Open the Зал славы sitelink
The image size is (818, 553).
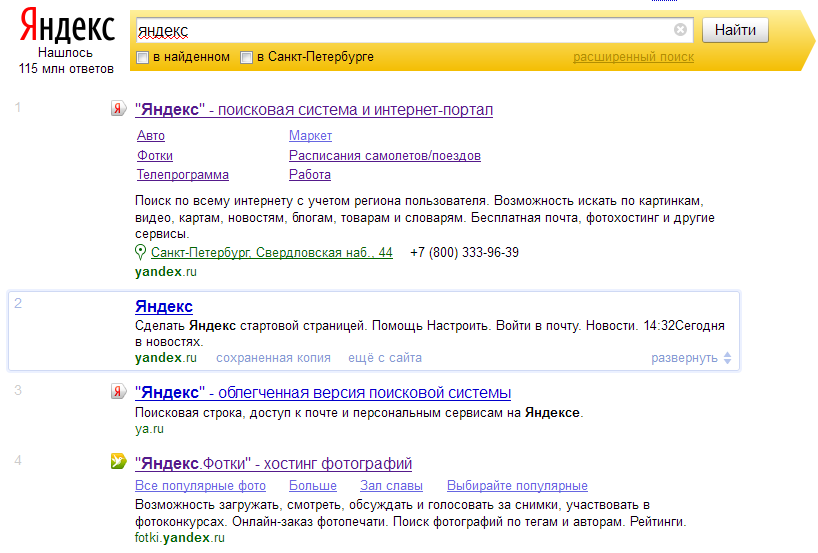click(391, 486)
